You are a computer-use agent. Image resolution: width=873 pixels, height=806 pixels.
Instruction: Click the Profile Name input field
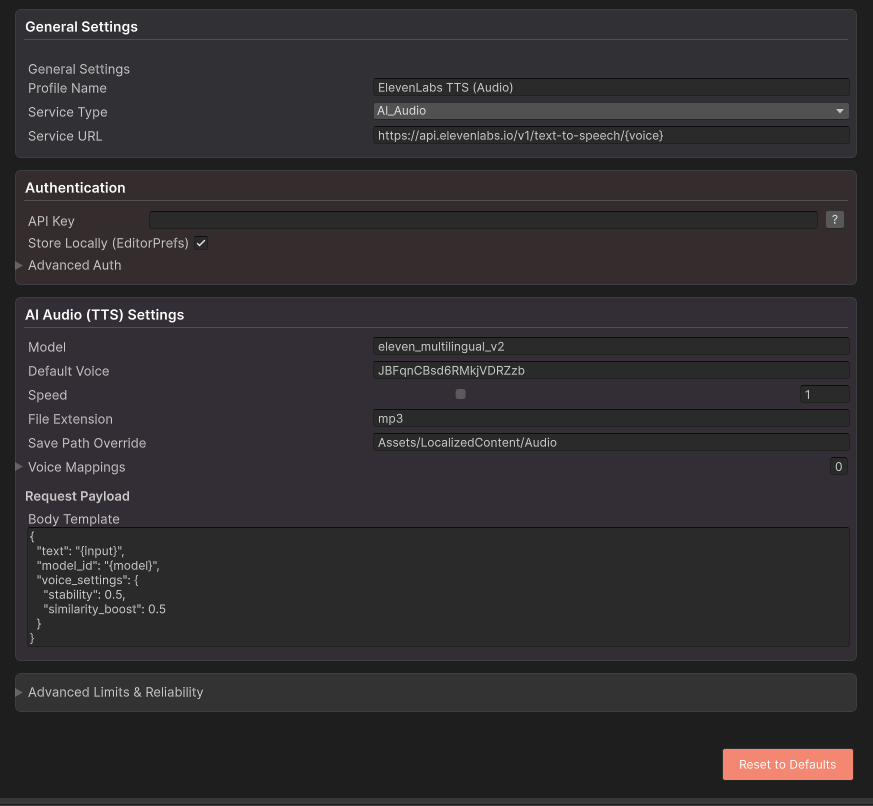click(611, 87)
